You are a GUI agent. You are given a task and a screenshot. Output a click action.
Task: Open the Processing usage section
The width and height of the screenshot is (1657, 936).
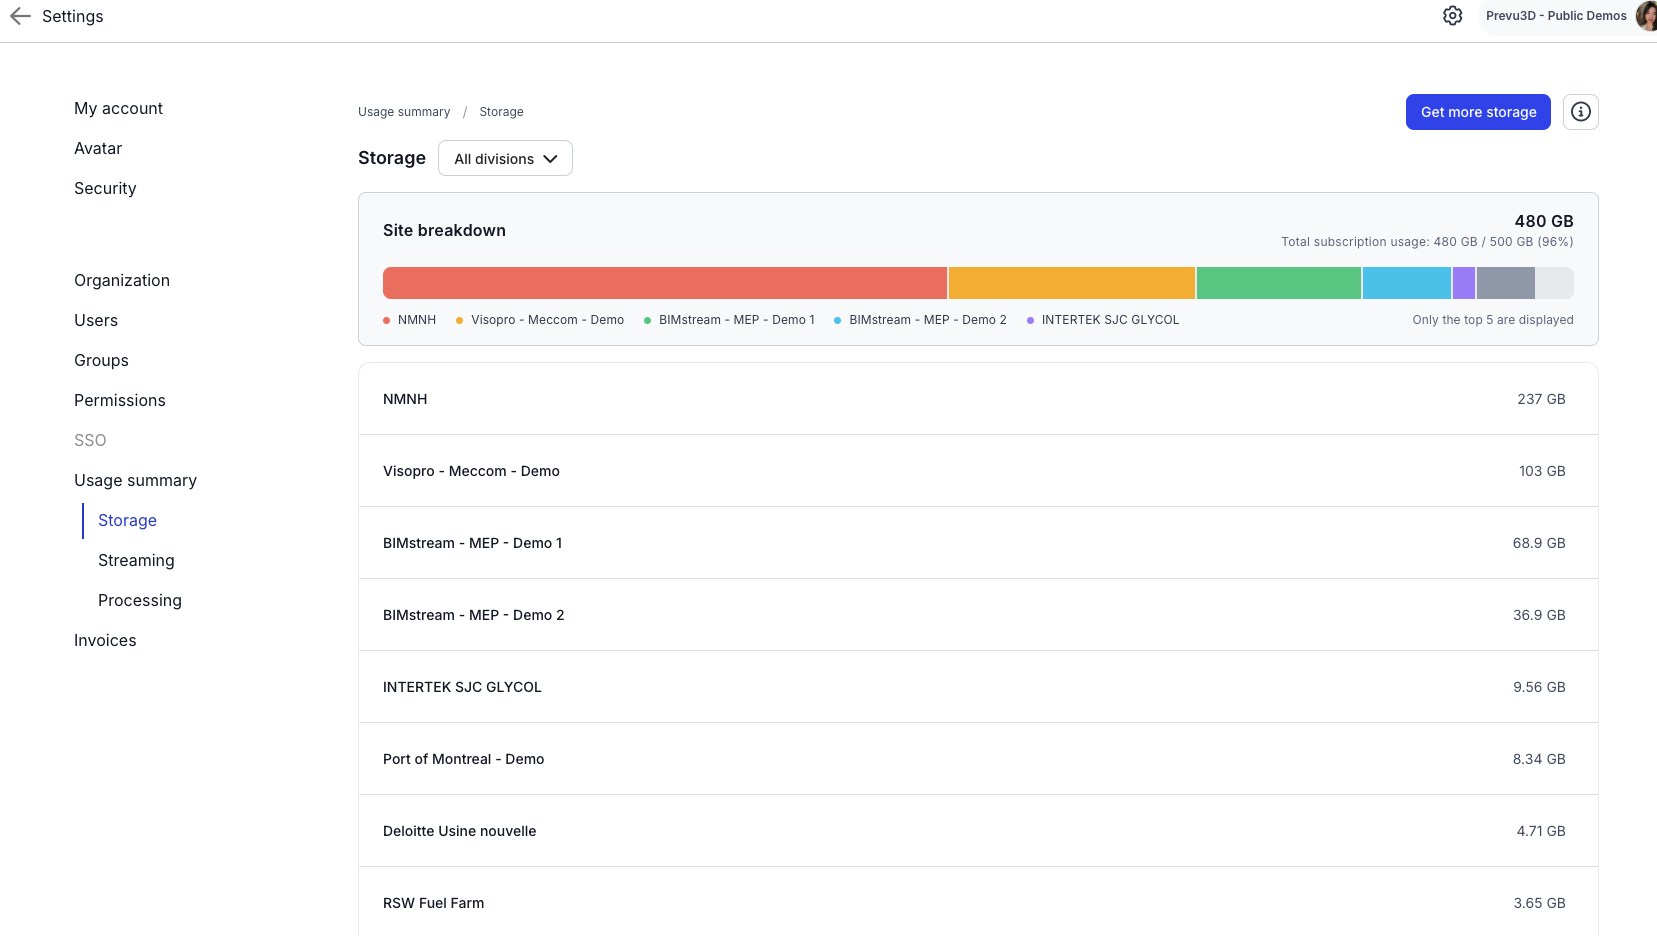[140, 600]
